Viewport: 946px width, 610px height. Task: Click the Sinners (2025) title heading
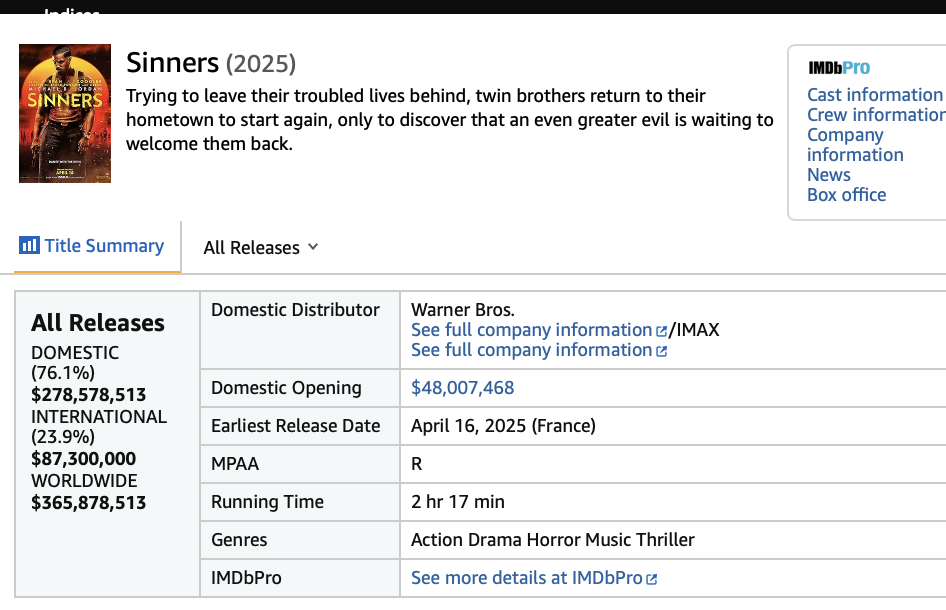[211, 63]
